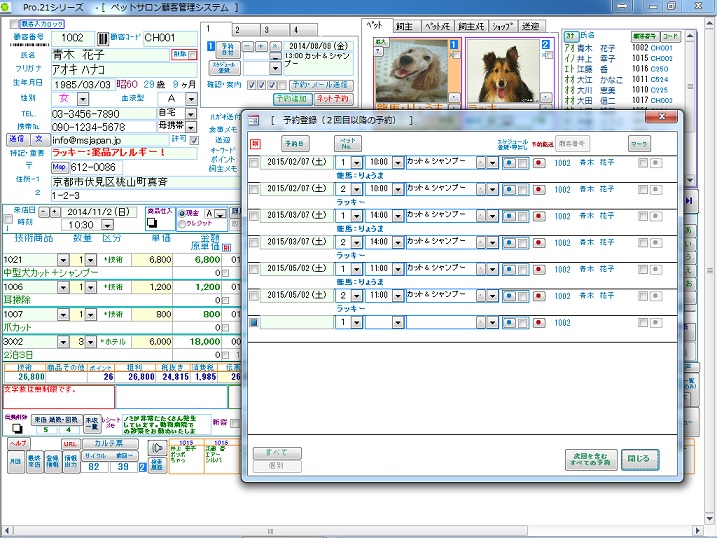717x538 pixels.
Task: Click the plus button in reservation tab 1
Action: [x=261, y=46]
